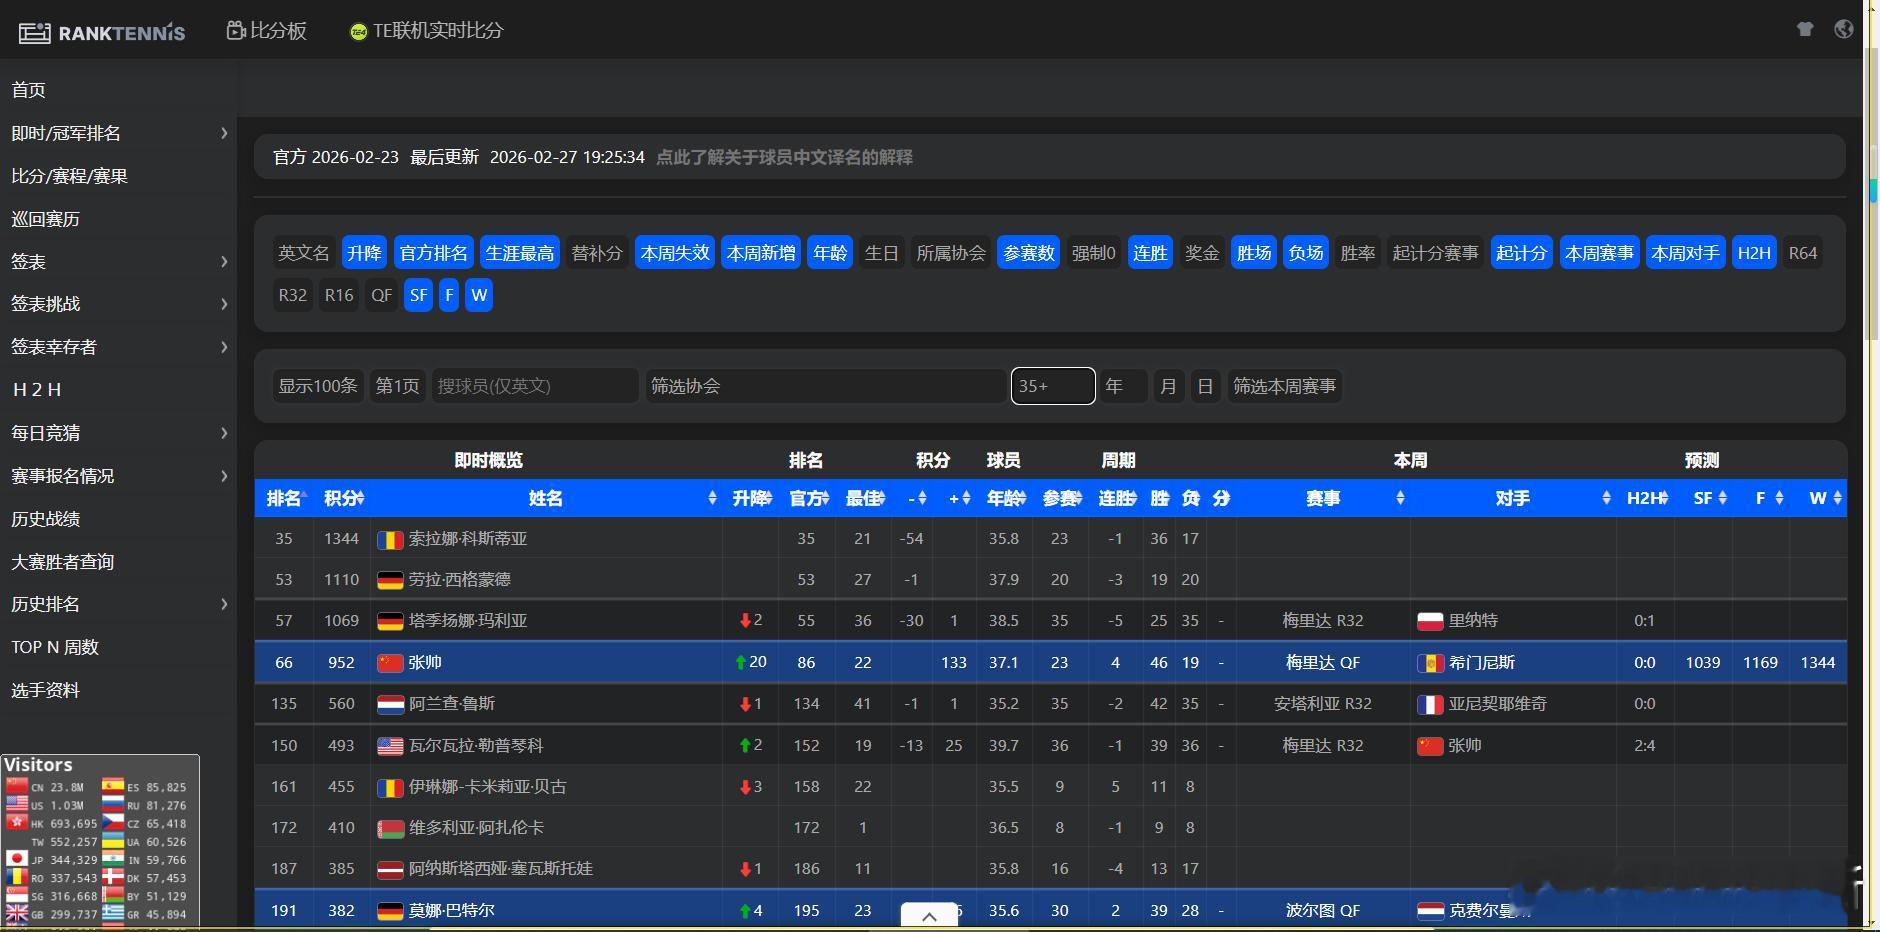Click the 安塔利亚 R32 tournament cell
1880x932 pixels.
pos(1323,703)
